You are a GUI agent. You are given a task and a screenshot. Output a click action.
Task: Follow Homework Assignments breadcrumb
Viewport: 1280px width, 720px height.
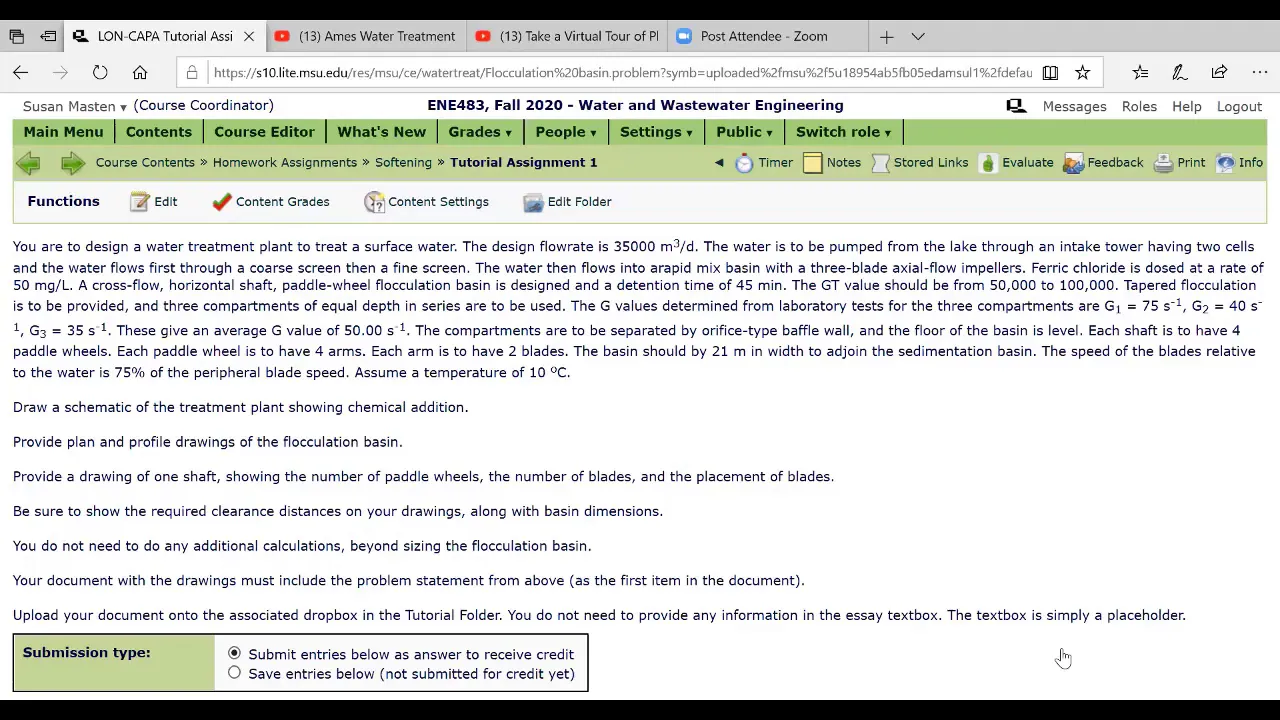point(285,162)
